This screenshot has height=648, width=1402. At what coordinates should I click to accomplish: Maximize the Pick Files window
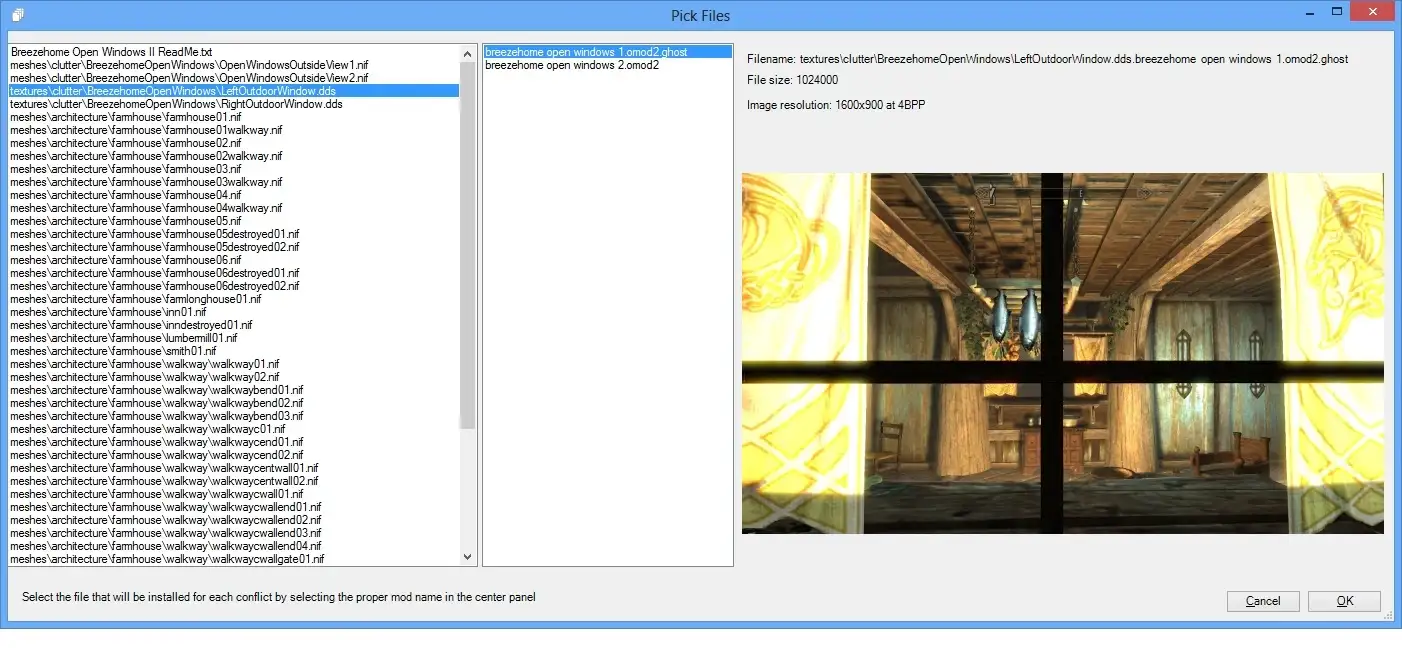click(1336, 12)
